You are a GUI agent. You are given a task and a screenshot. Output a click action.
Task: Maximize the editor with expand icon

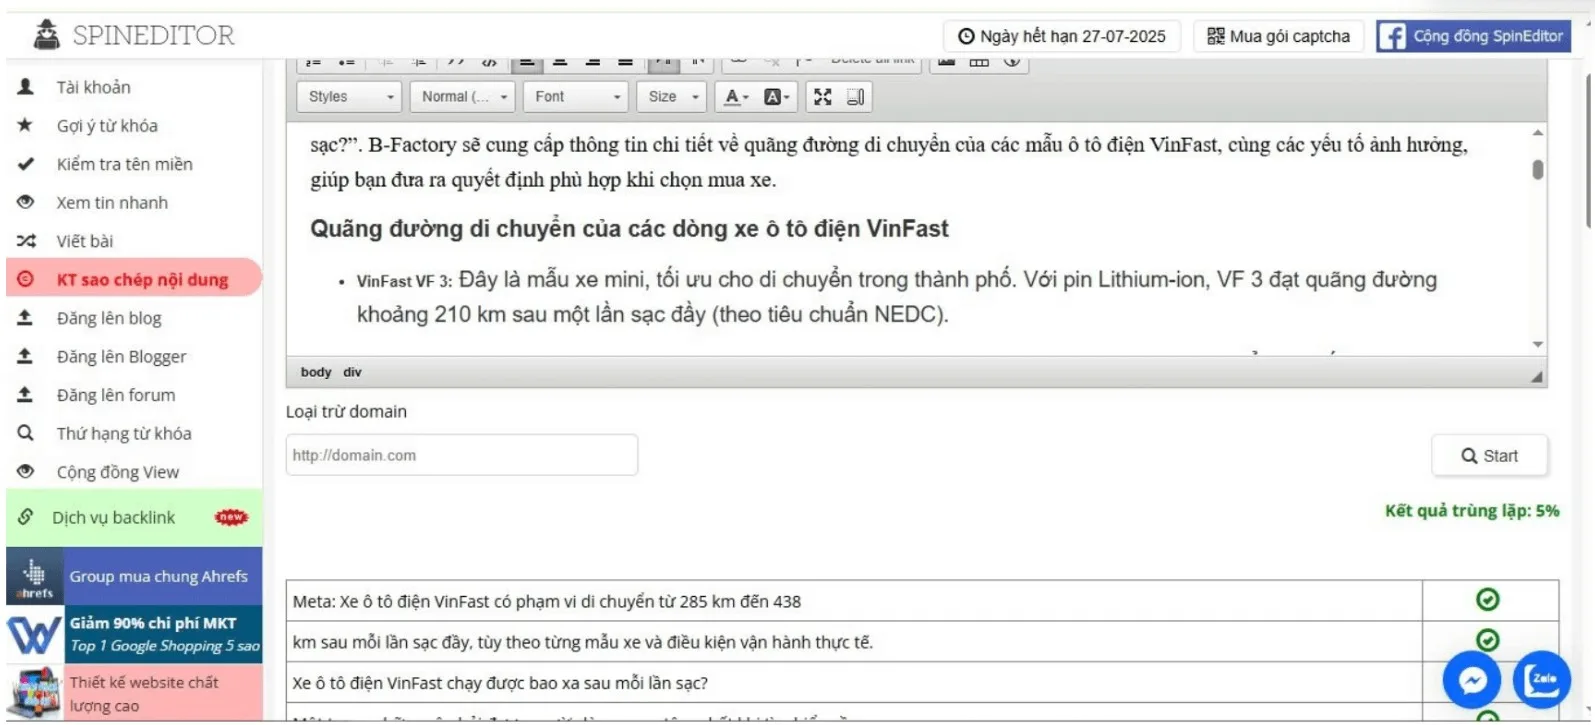pyautogui.click(x=822, y=97)
